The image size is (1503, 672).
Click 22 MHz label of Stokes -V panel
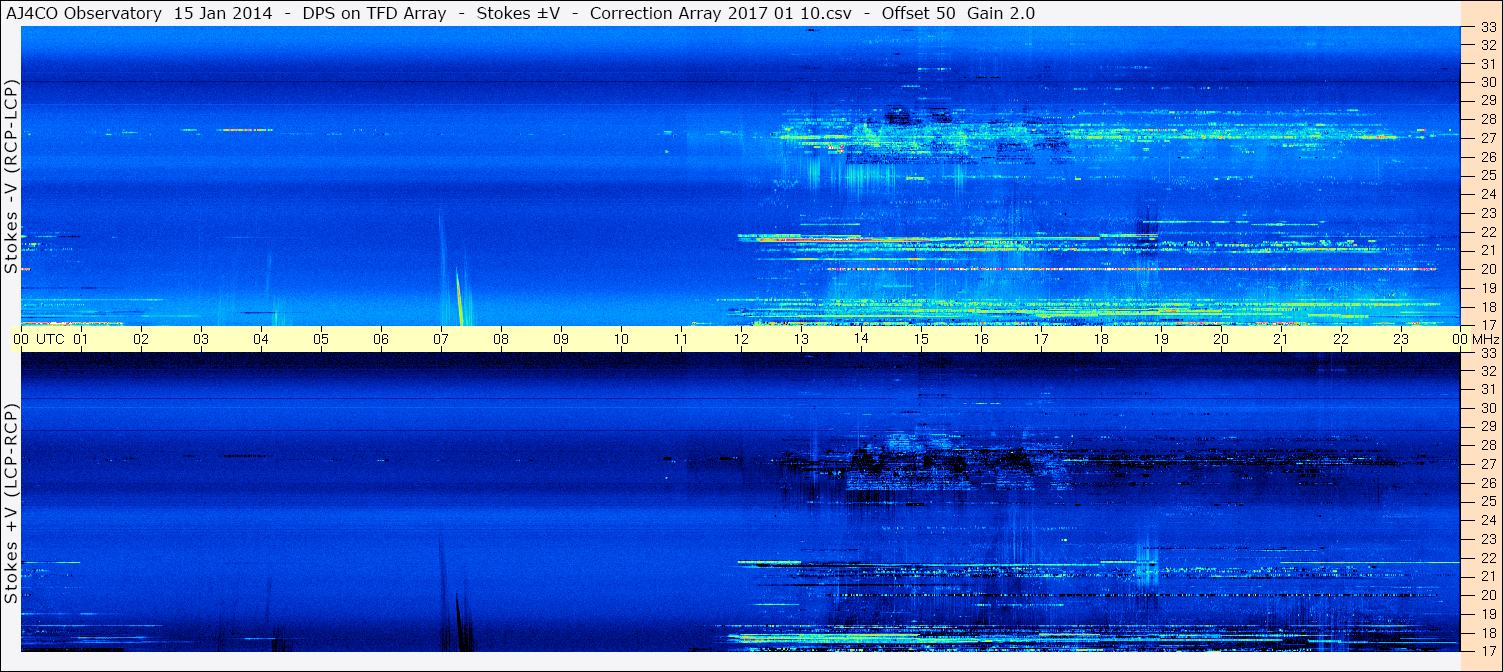pyautogui.click(x=1488, y=232)
